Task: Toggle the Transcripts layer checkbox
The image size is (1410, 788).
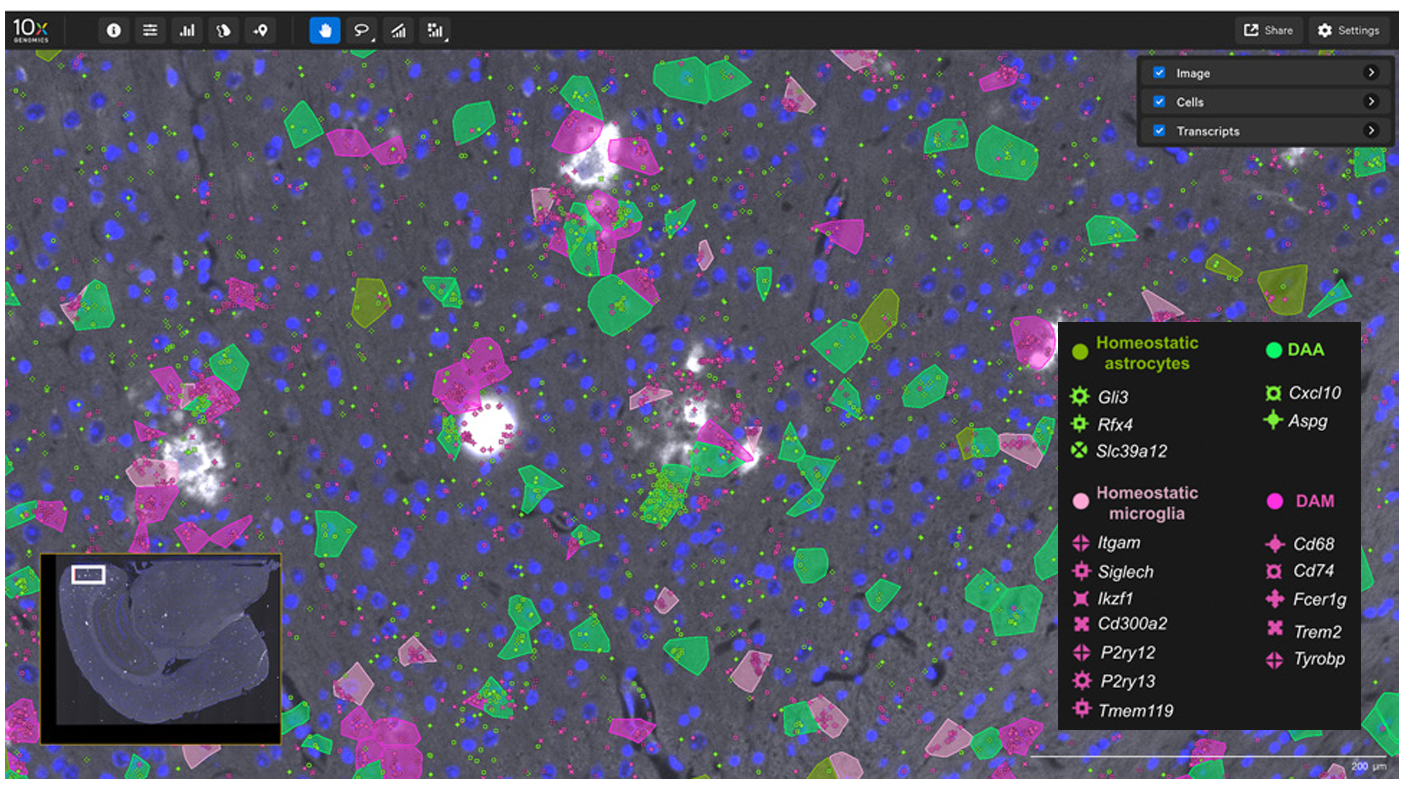Action: pos(1159,130)
